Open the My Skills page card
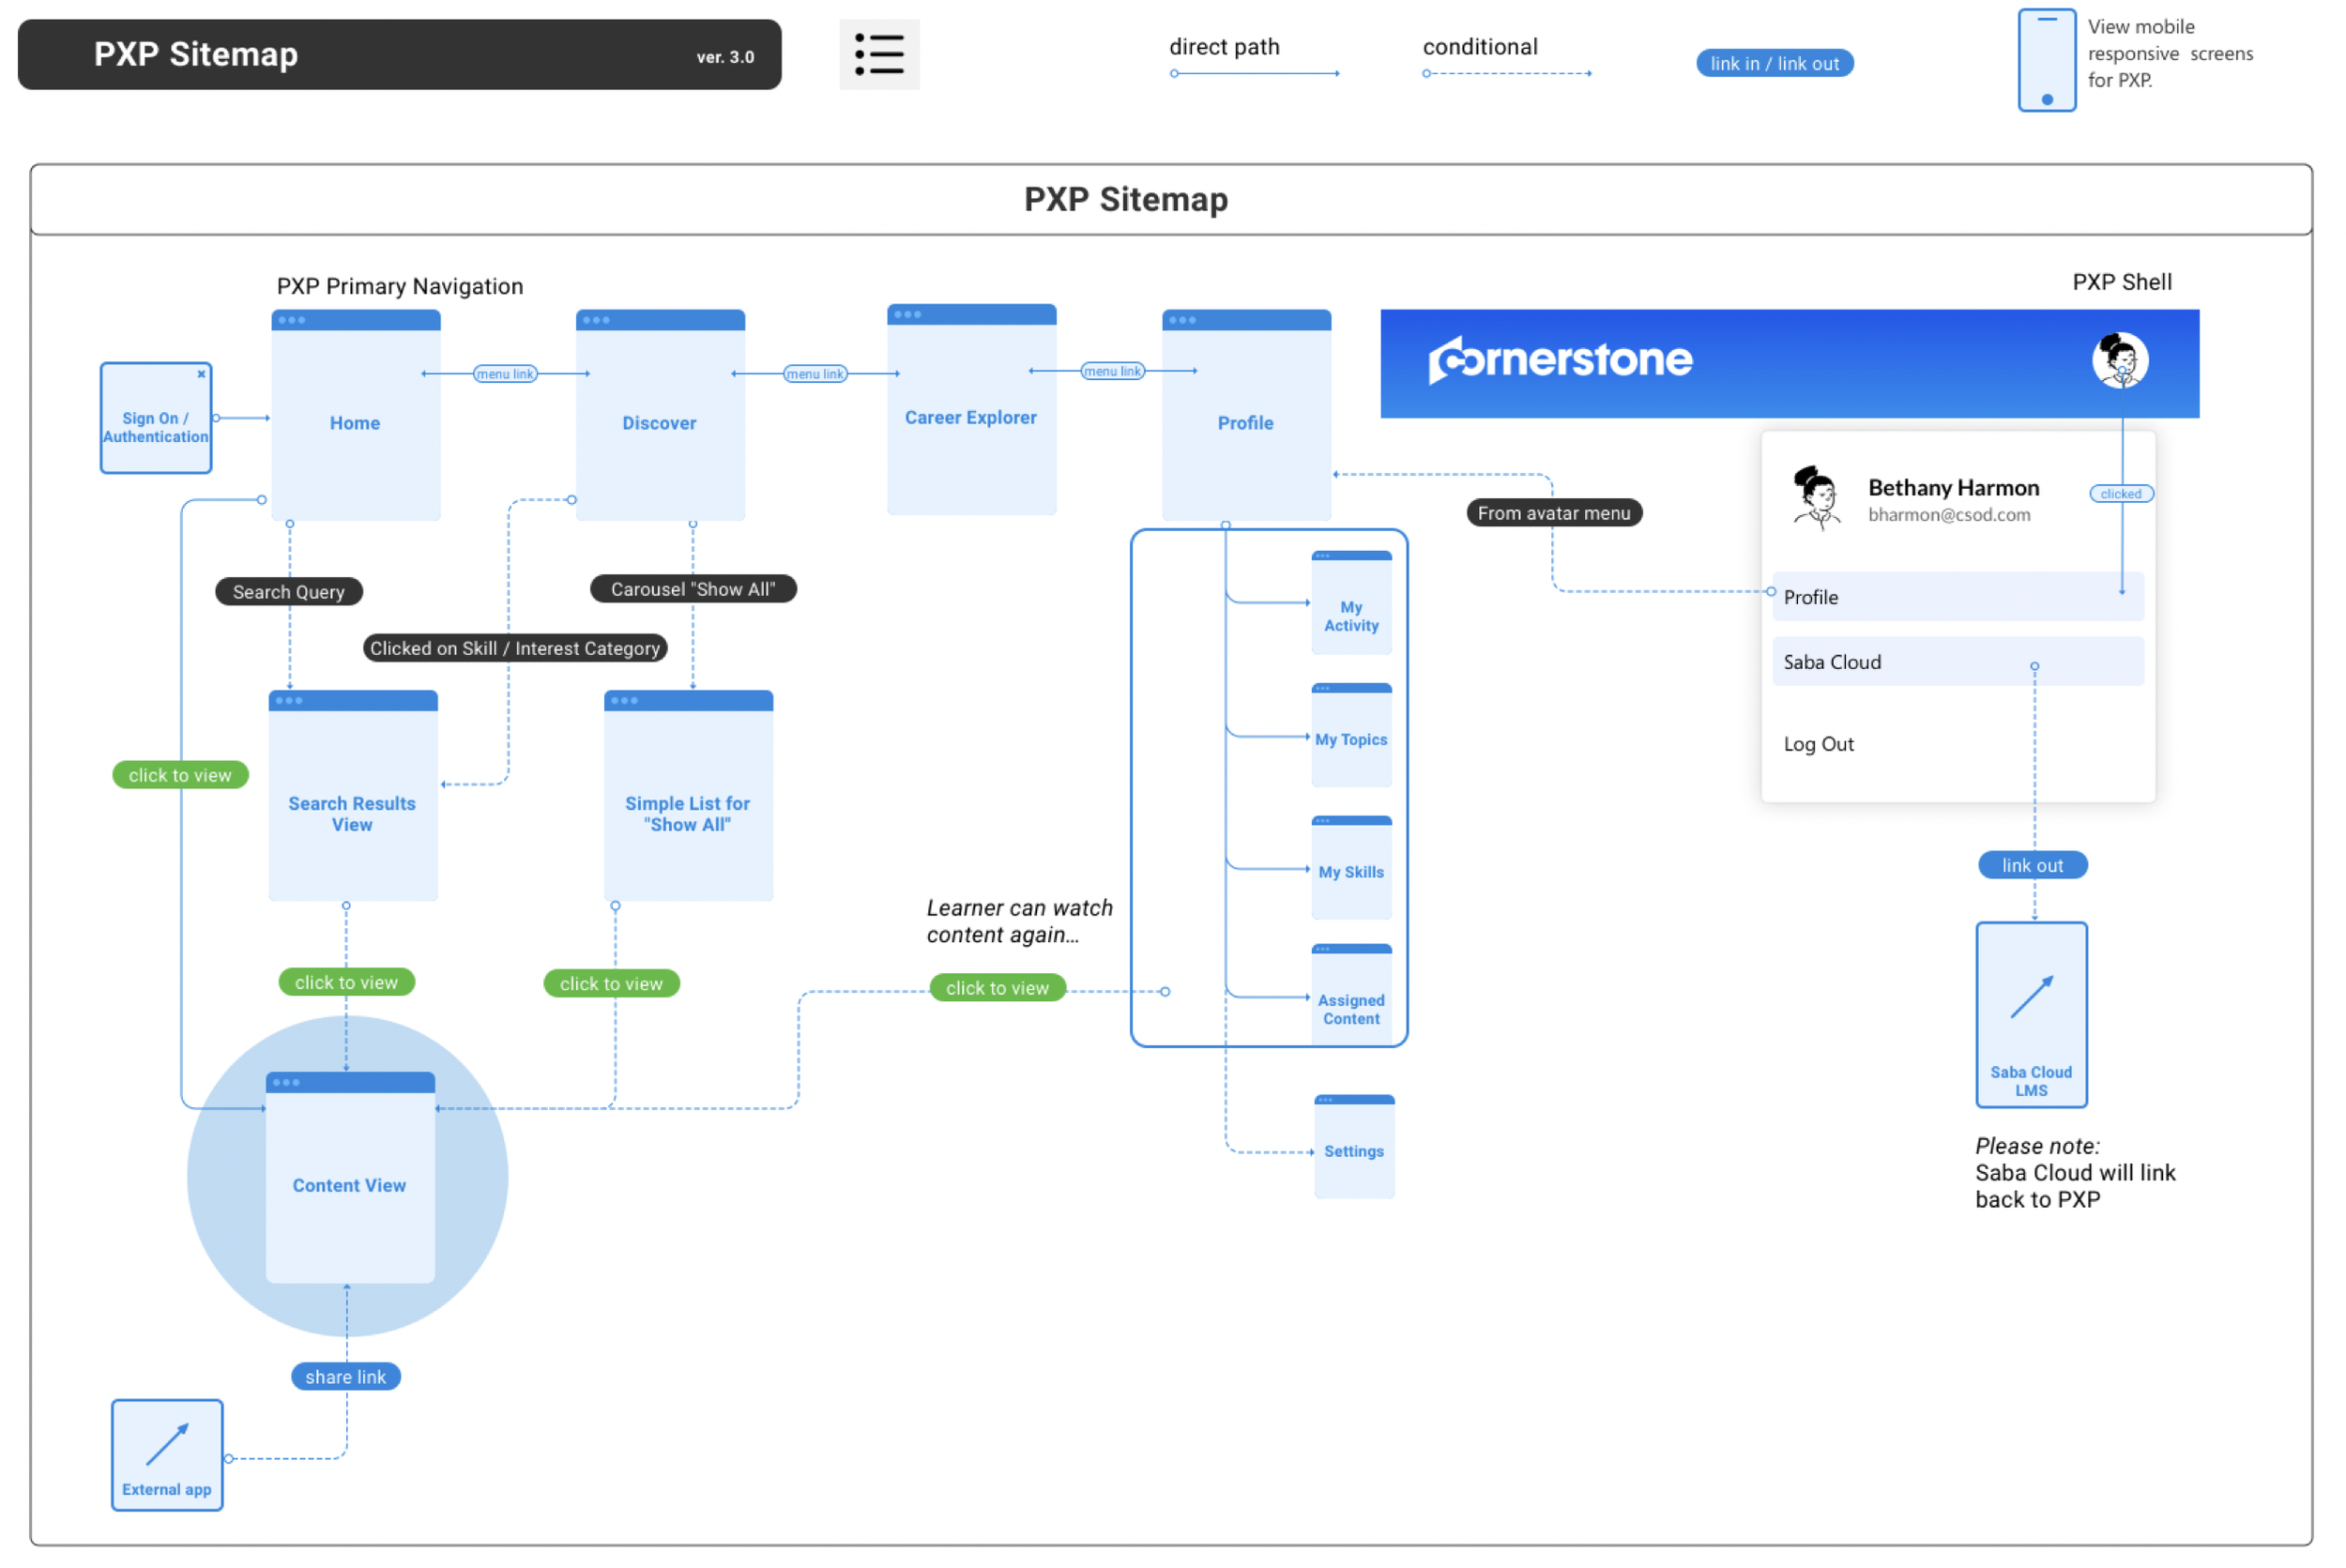 click(1351, 871)
